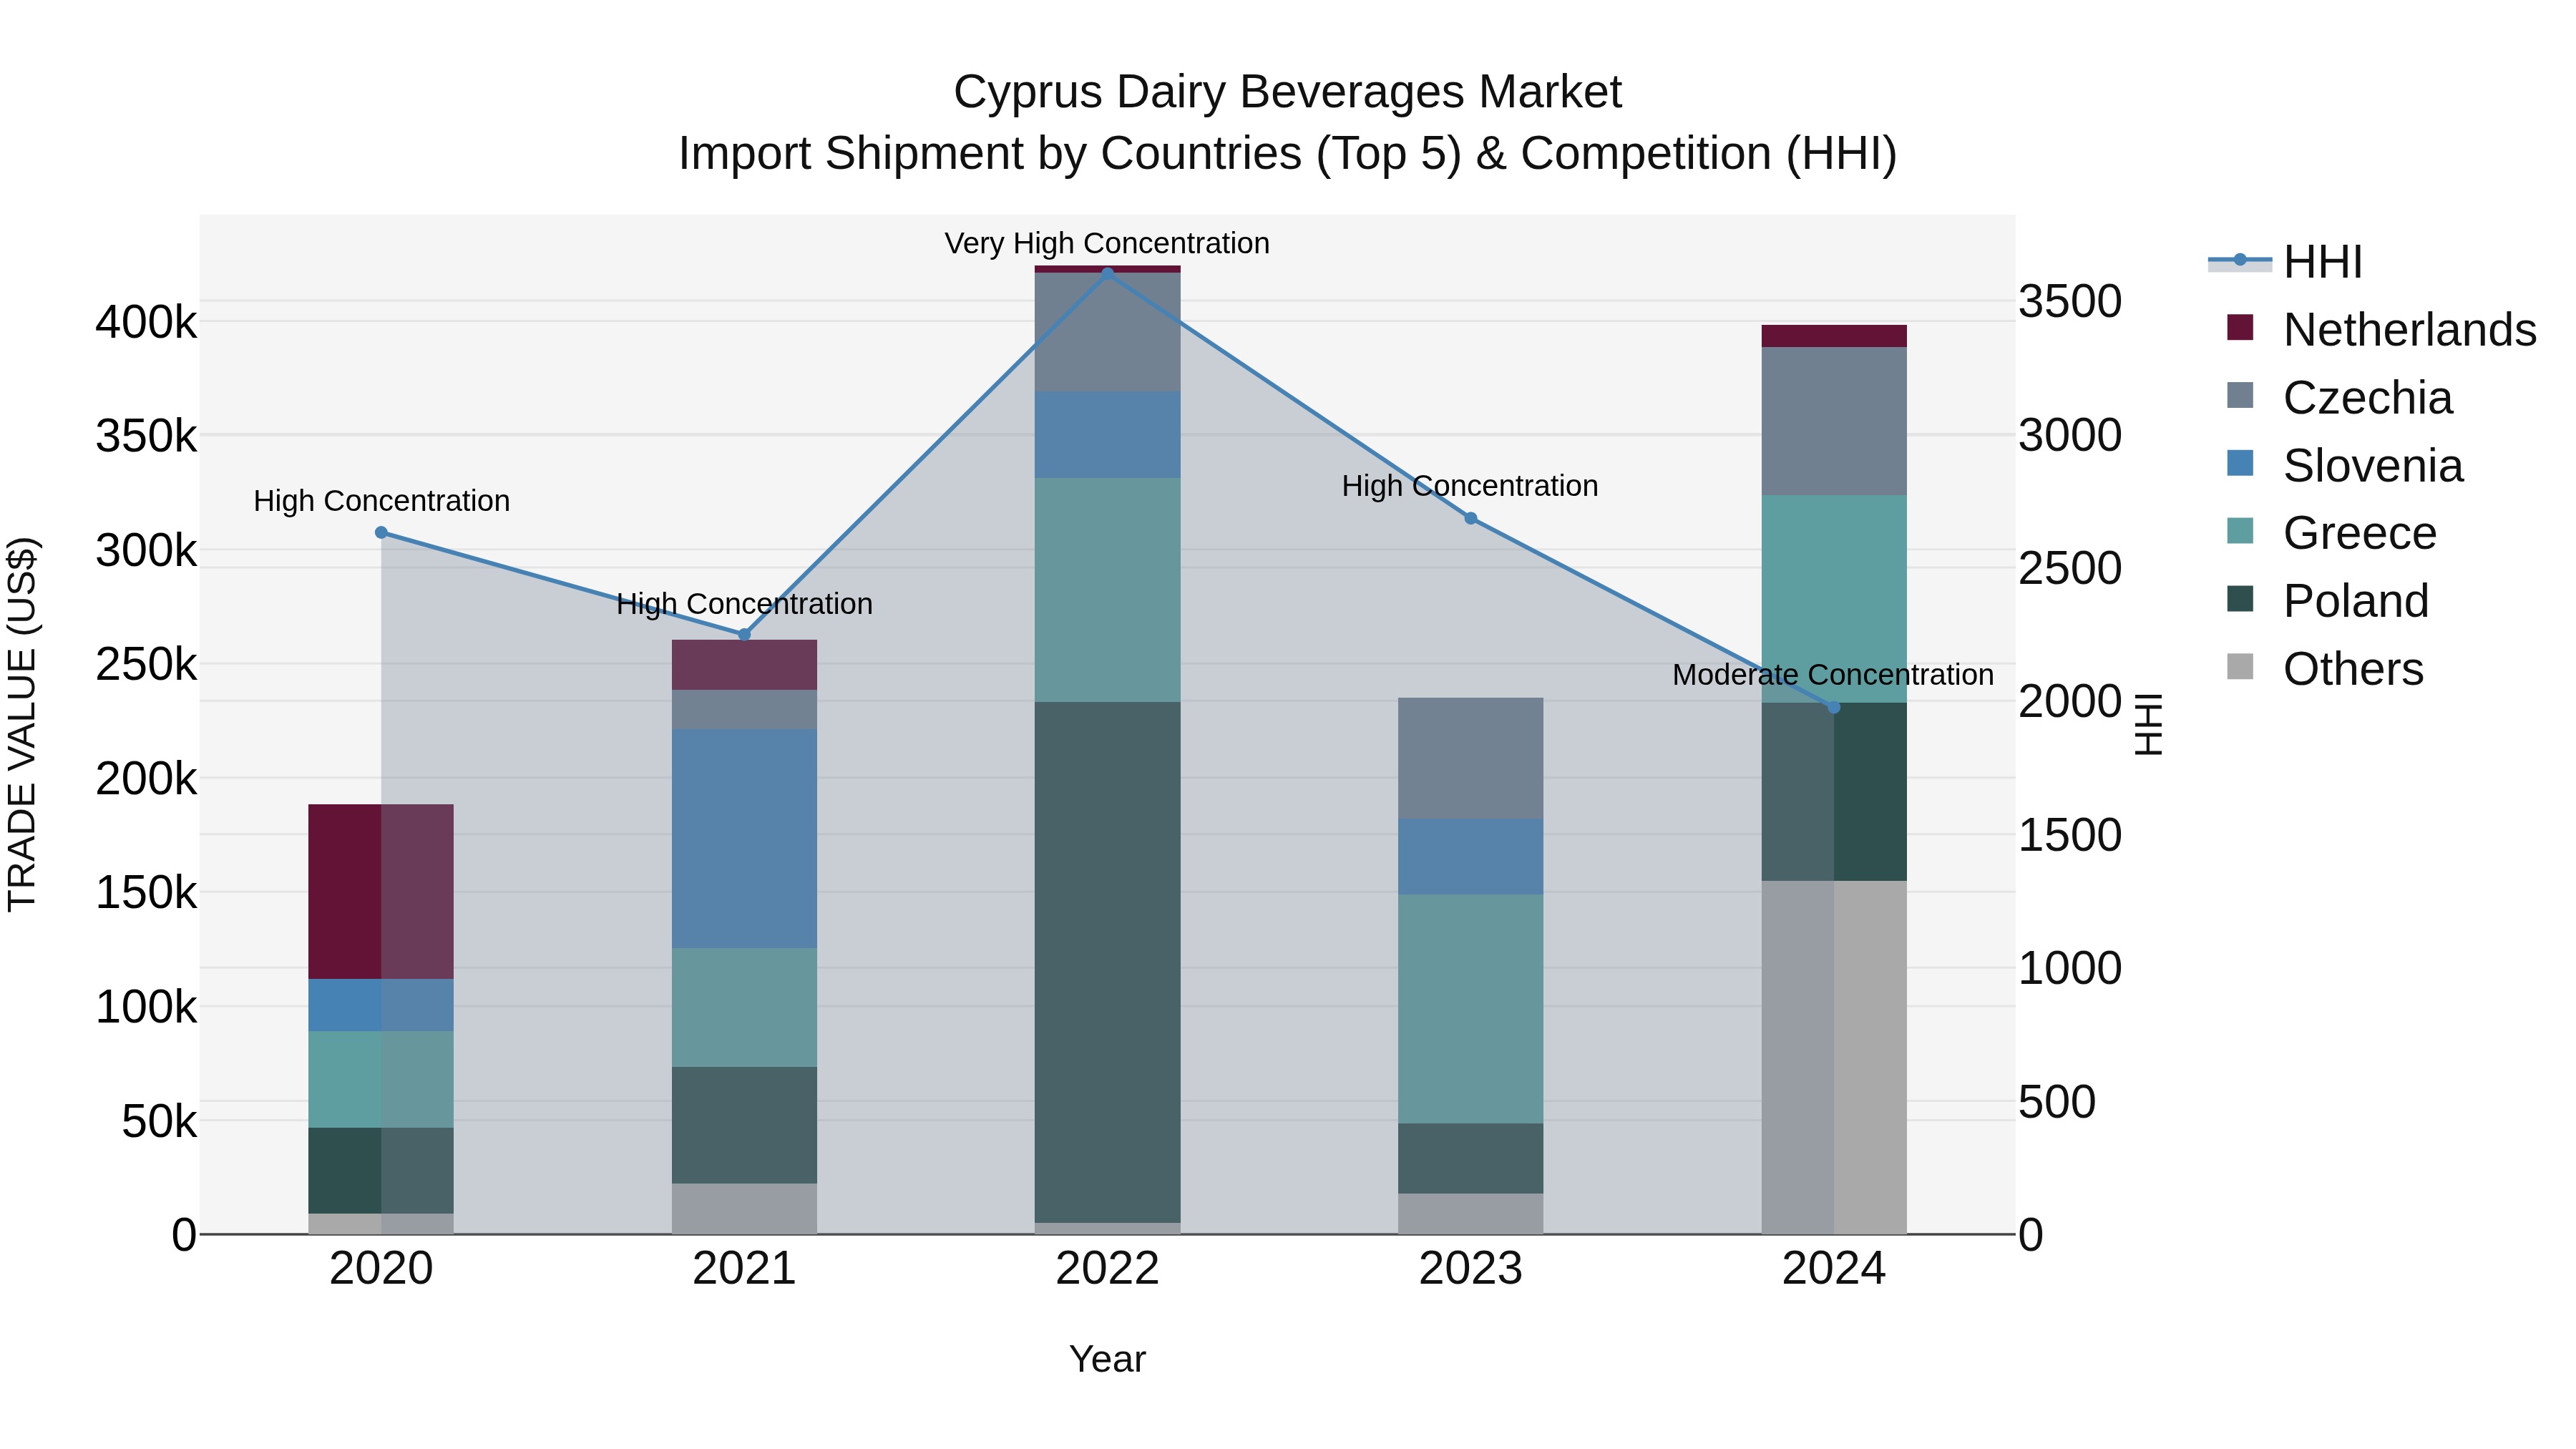Select the Greece segment of the 2024 bar
2576x1449 pixels.
pyautogui.click(x=1833, y=599)
